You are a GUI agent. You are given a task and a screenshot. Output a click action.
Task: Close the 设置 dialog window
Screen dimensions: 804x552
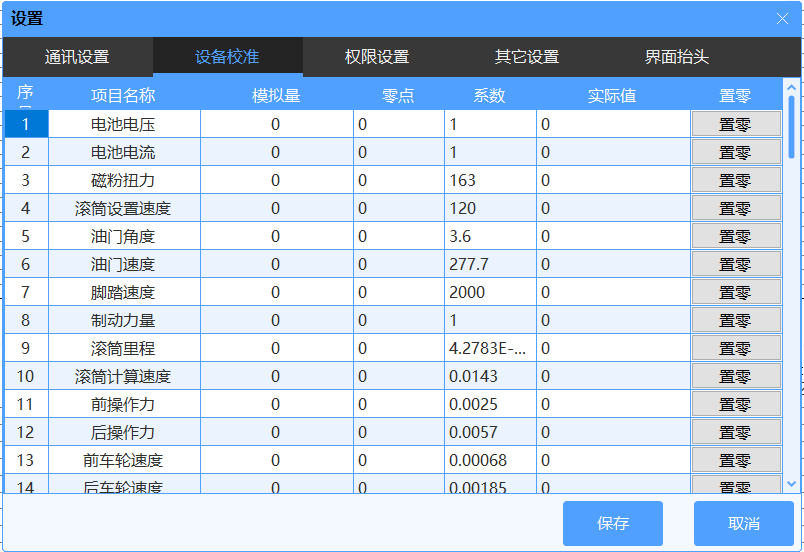[x=782, y=19]
